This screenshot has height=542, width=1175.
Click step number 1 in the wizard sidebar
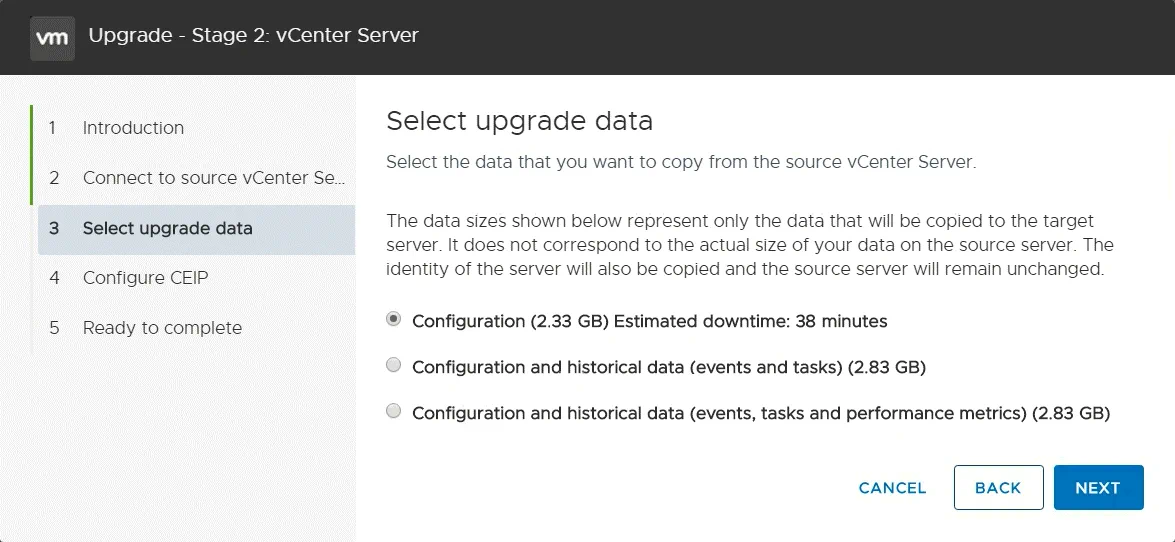tap(53, 128)
